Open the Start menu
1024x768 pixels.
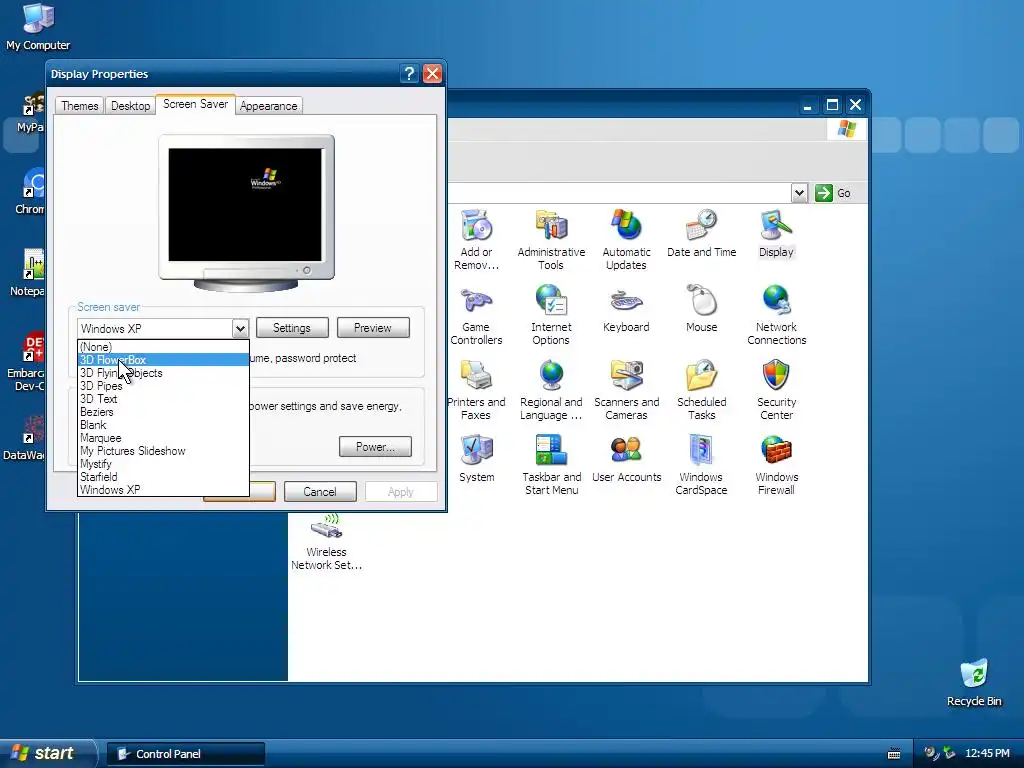point(48,753)
